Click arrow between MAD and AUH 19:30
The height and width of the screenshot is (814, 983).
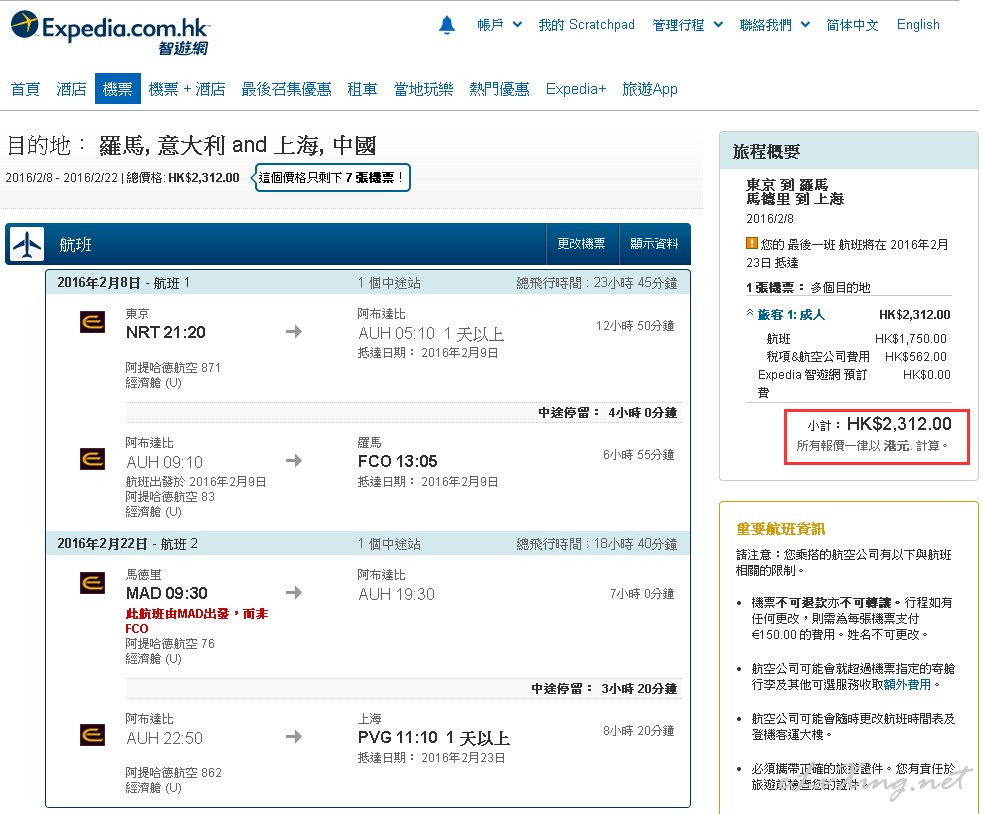(x=294, y=592)
